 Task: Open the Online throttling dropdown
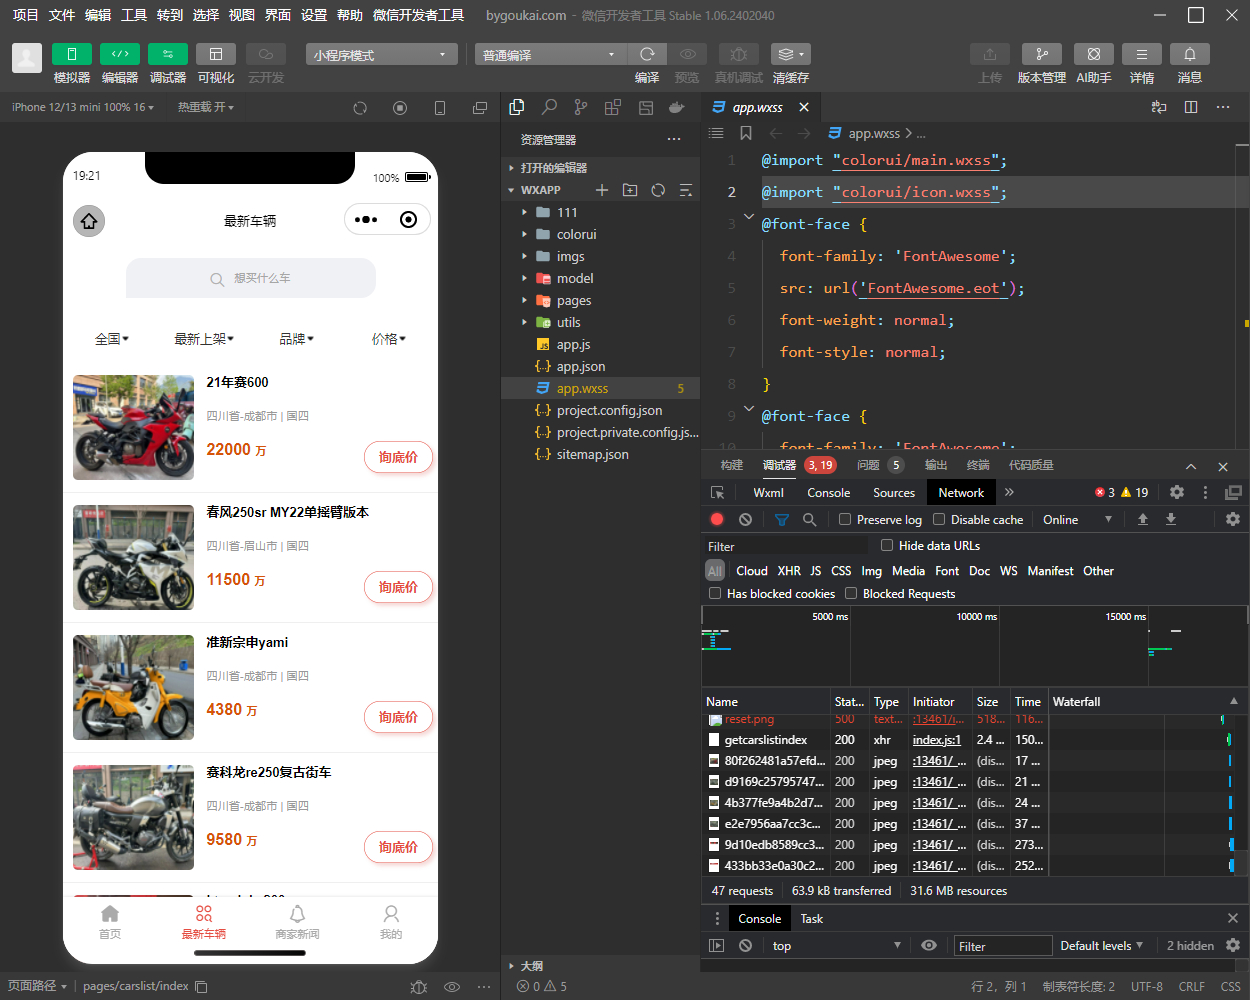click(1077, 519)
